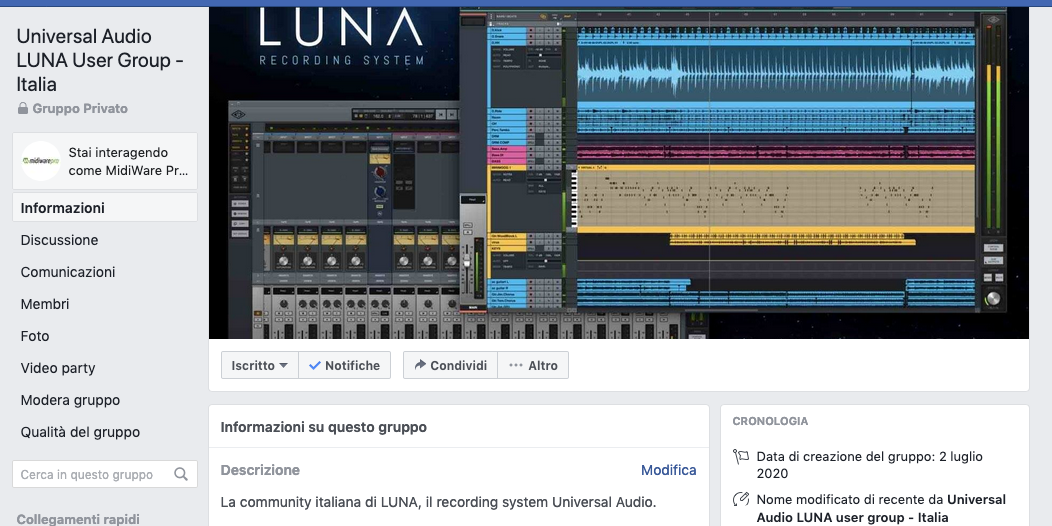Click the flag icon beside creation date
The width and height of the screenshot is (1052, 526).
coord(741,457)
